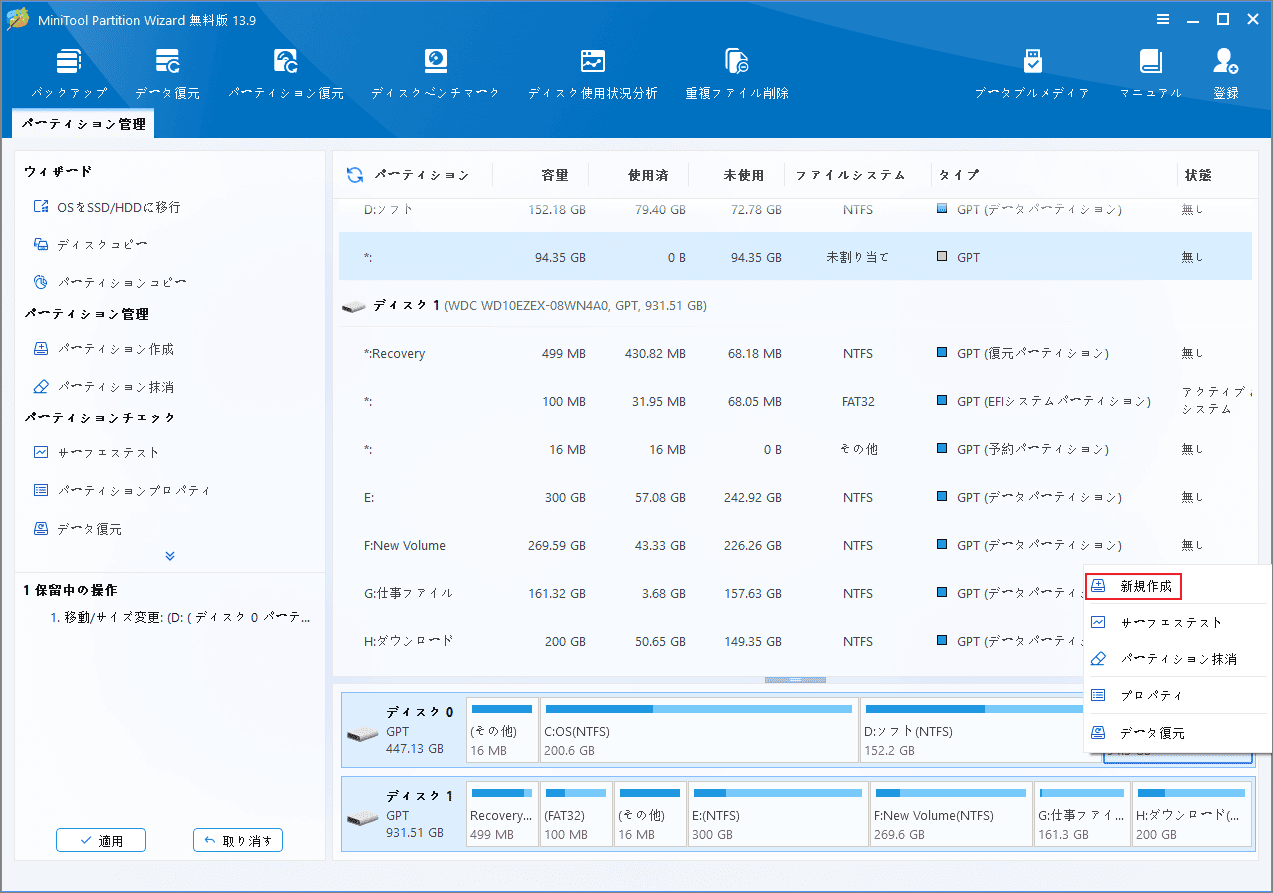The height and width of the screenshot is (893, 1273).
Task: Select Disk 1 (その他) 16 MB block
Action: (x=650, y=814)
